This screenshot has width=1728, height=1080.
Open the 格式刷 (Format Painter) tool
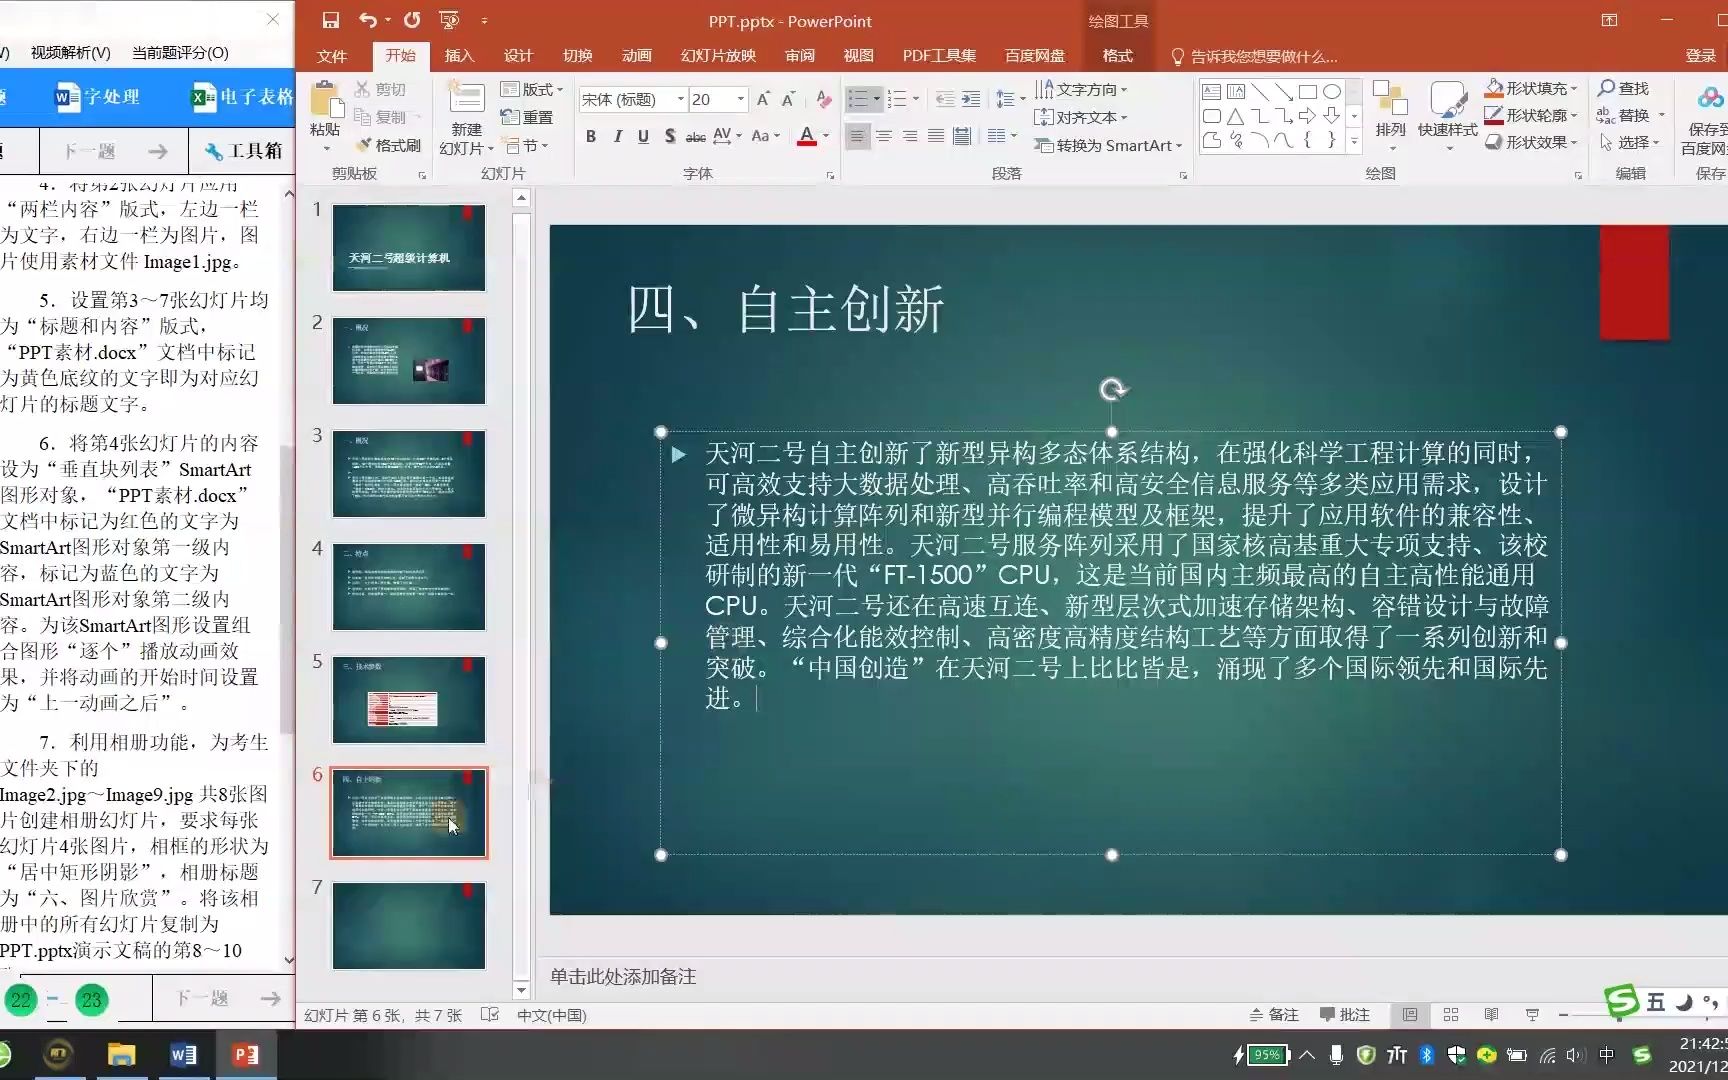coord(389,145)
